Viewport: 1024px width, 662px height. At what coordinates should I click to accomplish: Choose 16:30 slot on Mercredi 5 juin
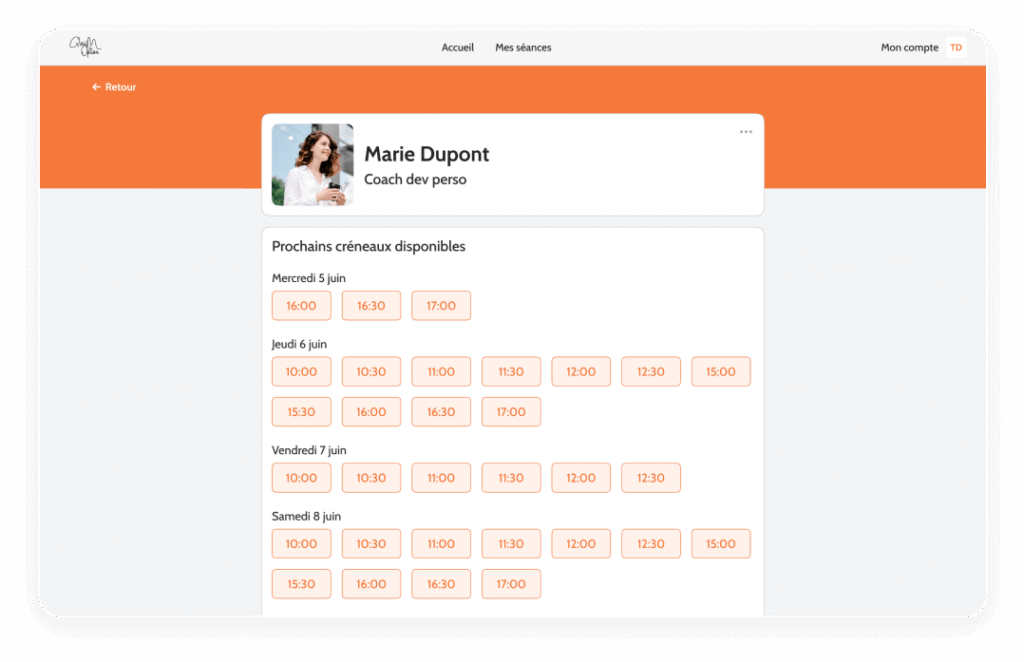pyautogui.click(x=371, y=306)
